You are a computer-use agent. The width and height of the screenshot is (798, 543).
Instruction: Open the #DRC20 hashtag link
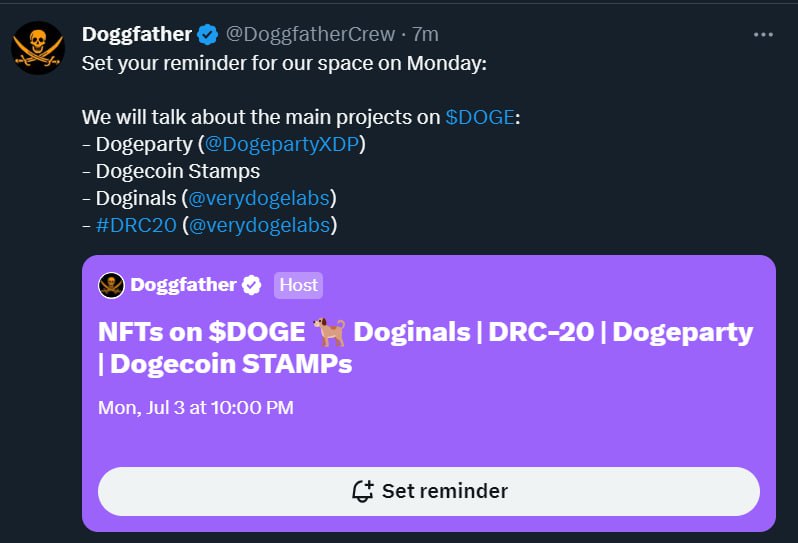pos(136,225)
